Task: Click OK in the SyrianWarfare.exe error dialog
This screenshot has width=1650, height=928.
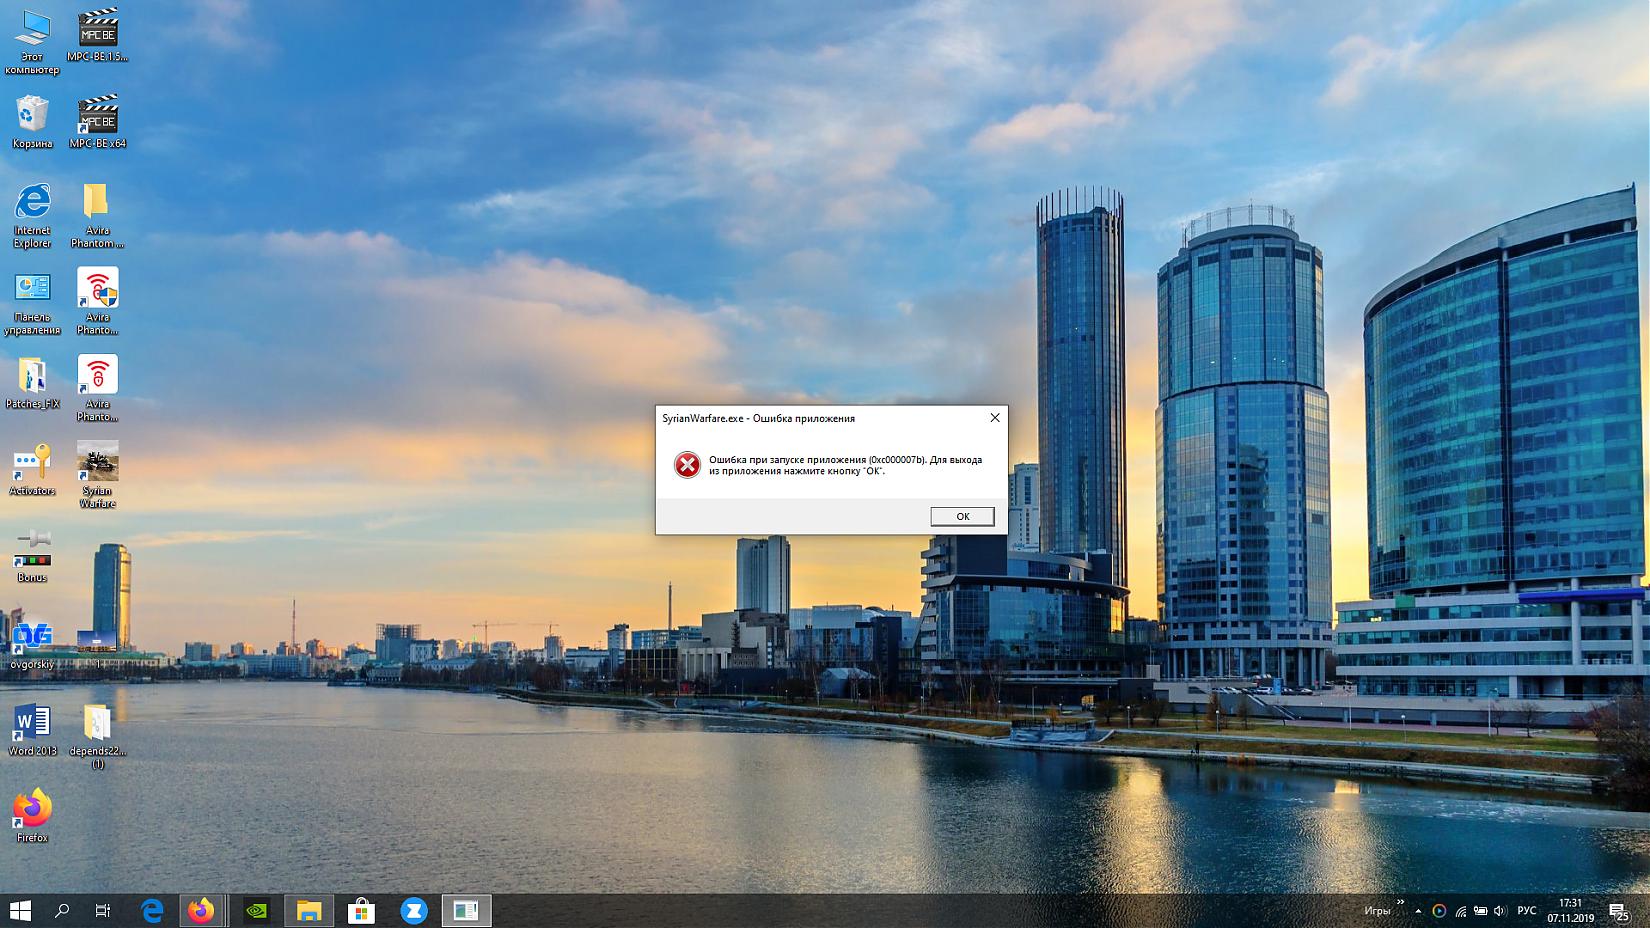Action: coord(962,516)
